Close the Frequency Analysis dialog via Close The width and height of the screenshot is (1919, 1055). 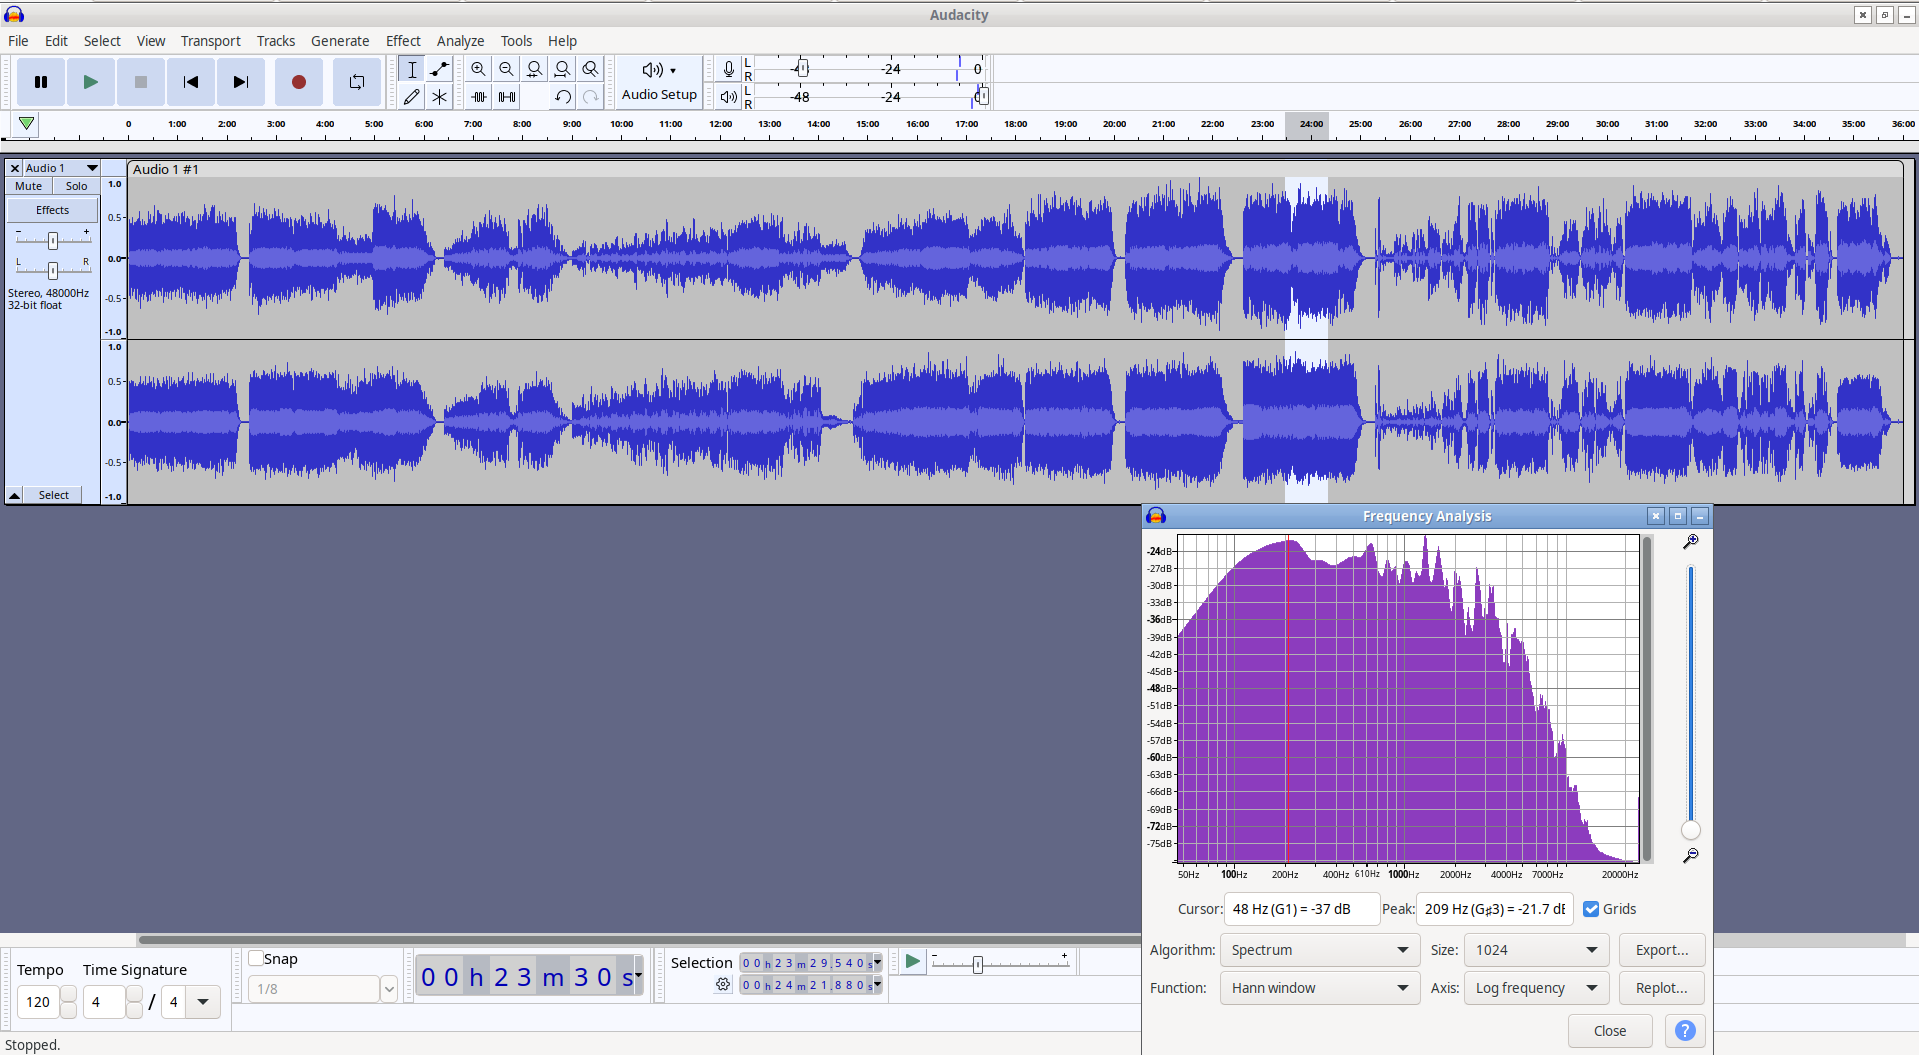1610,1031
